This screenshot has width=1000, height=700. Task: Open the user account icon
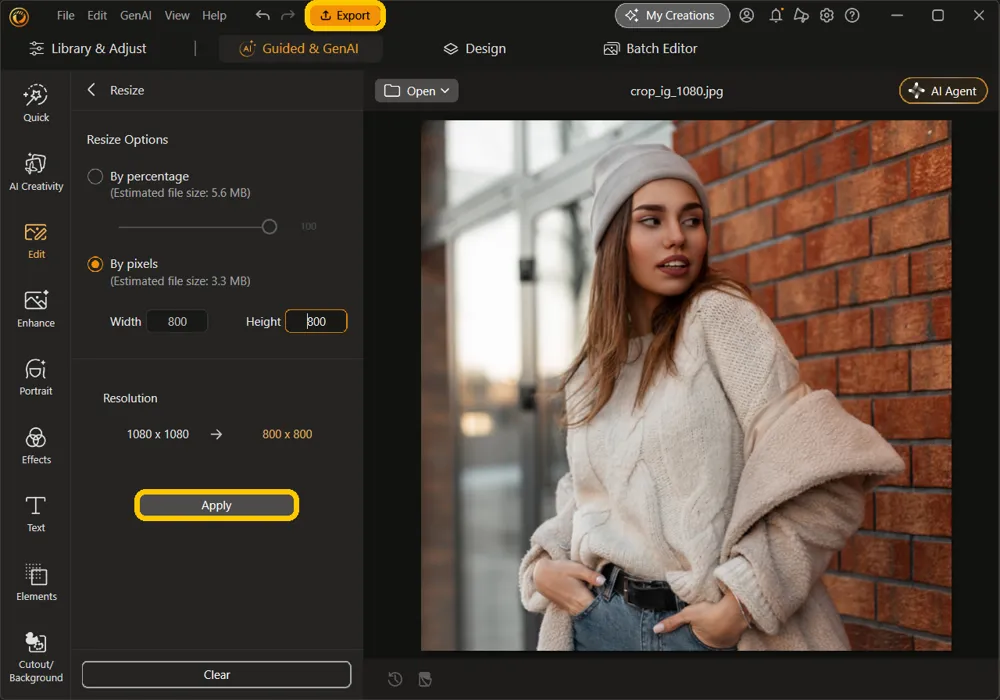pos(747,15)
